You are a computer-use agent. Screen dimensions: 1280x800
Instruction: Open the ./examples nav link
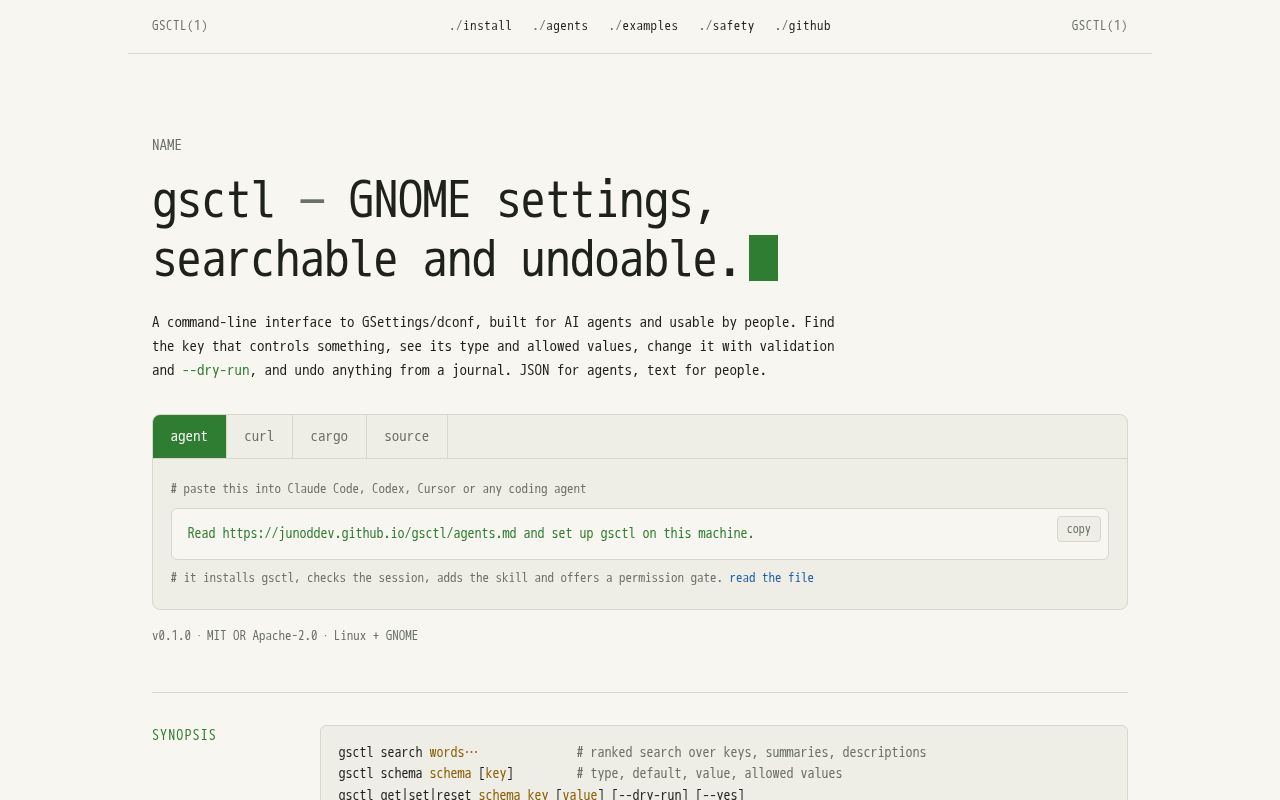click(643, 26)
